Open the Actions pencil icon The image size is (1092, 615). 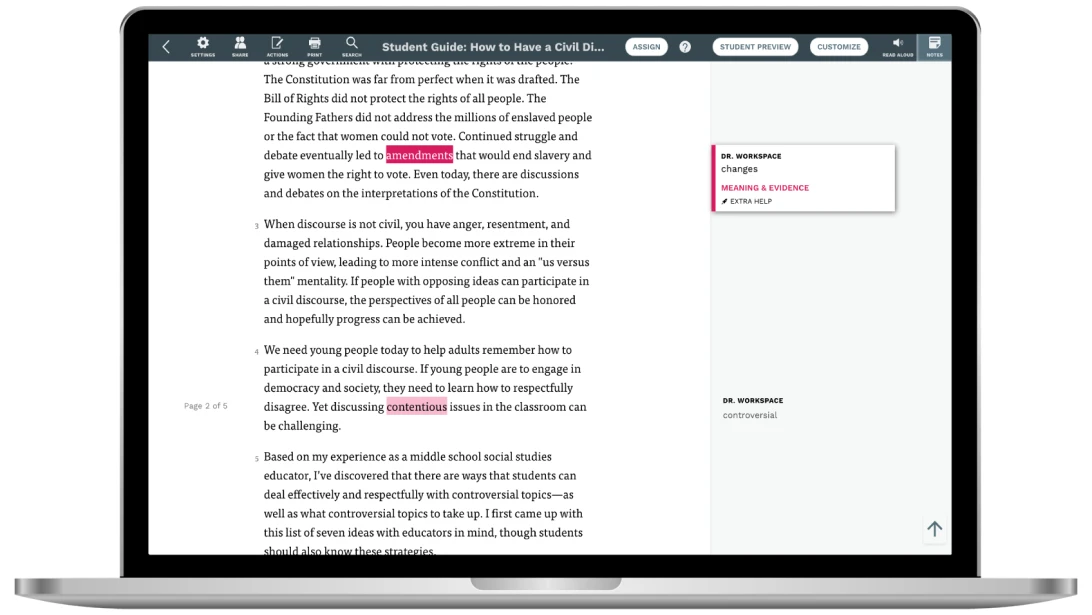click(x=276, y=47)
